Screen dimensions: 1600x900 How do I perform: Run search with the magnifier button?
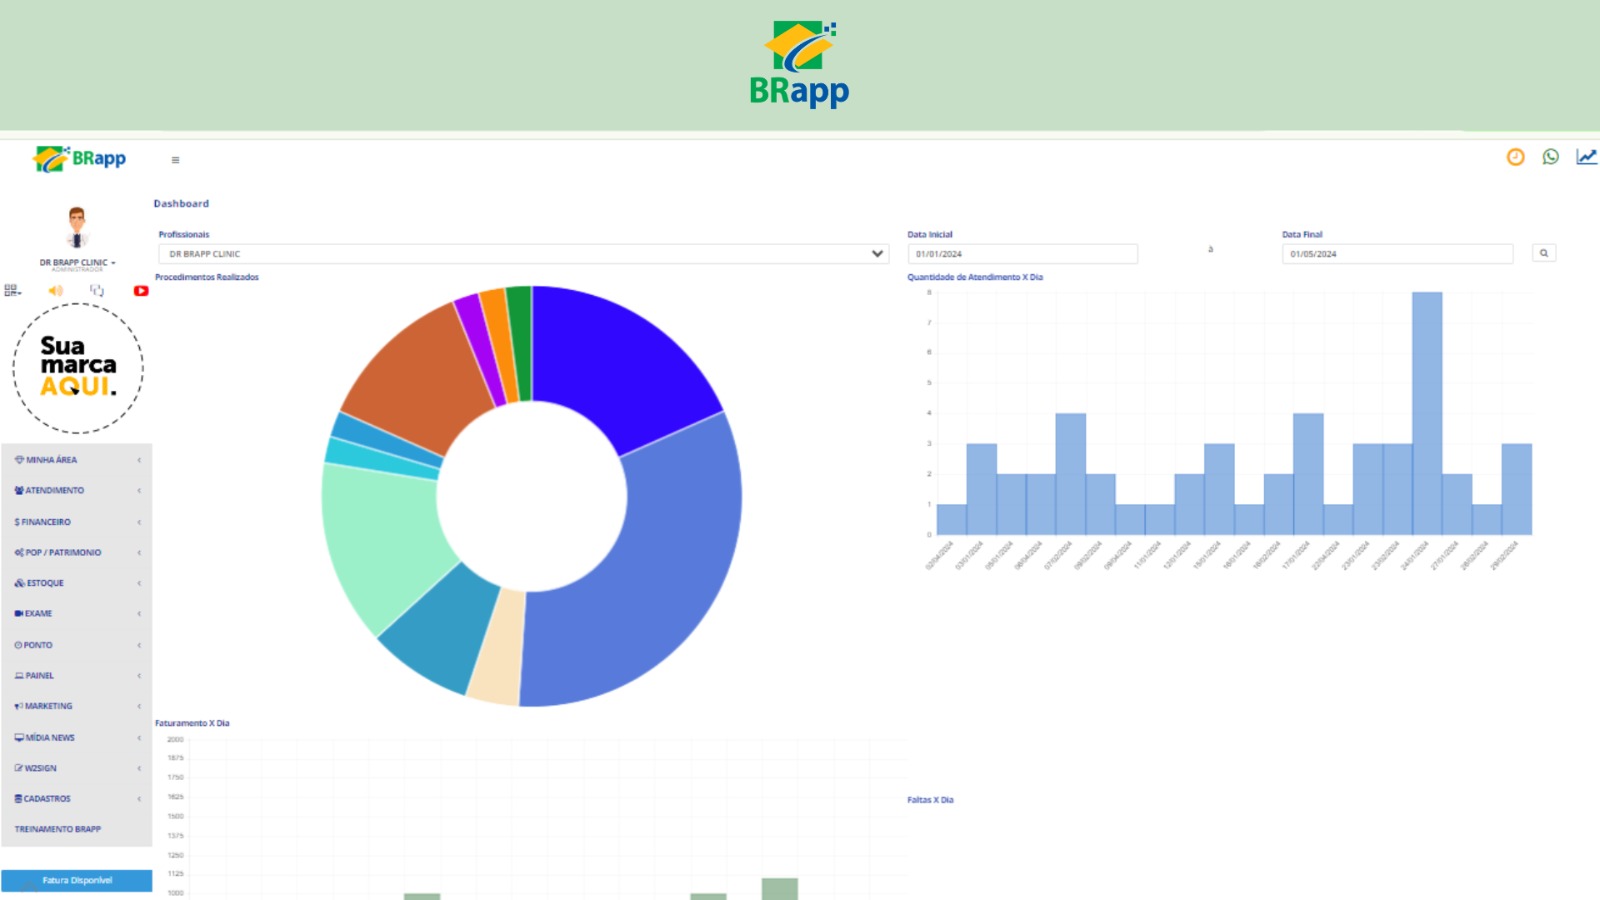(x=1543, y=254)
